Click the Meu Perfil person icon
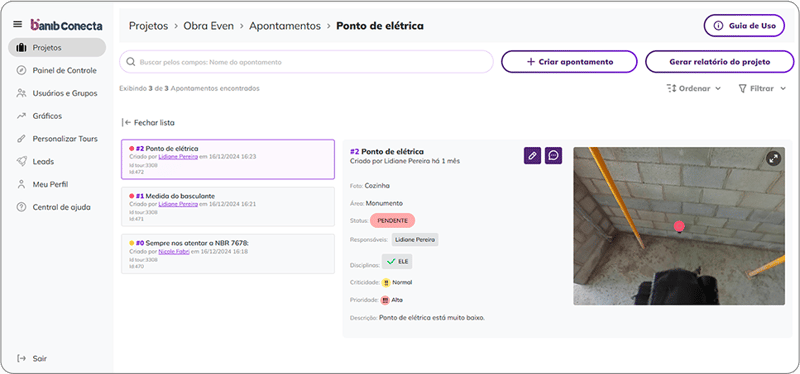Image resolution: width=800 pixels, height=374 pixels. pos(21,184)
